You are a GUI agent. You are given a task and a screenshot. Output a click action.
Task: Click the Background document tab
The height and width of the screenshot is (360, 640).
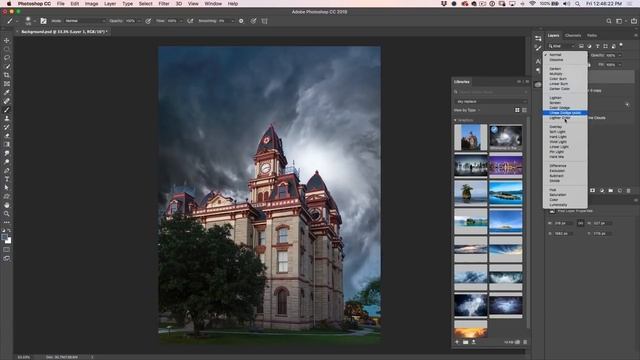(x=63, y=31)
